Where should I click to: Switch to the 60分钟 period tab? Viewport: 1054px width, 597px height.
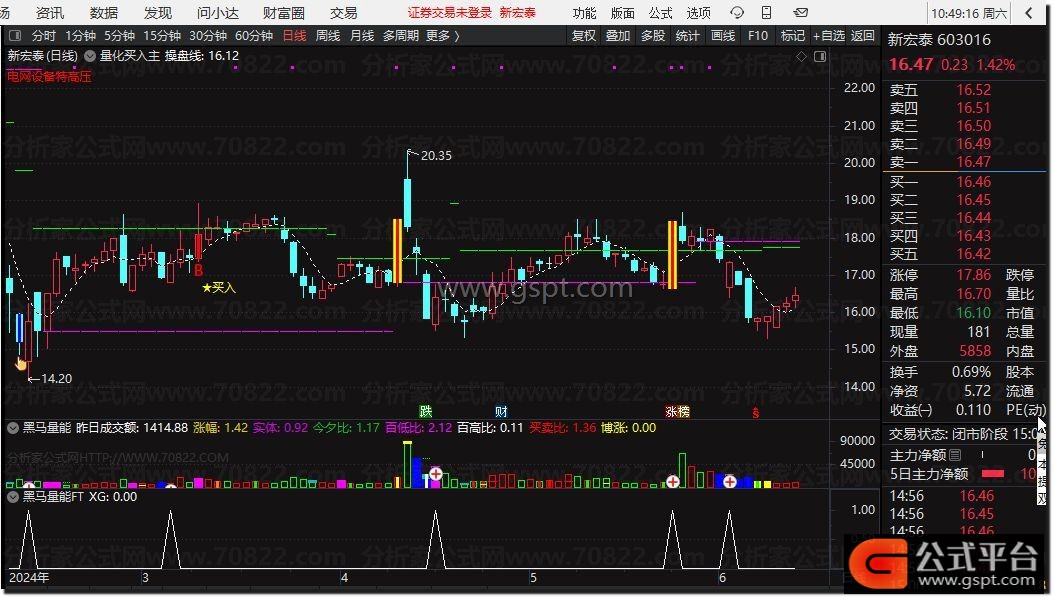(x=254, y=36)
